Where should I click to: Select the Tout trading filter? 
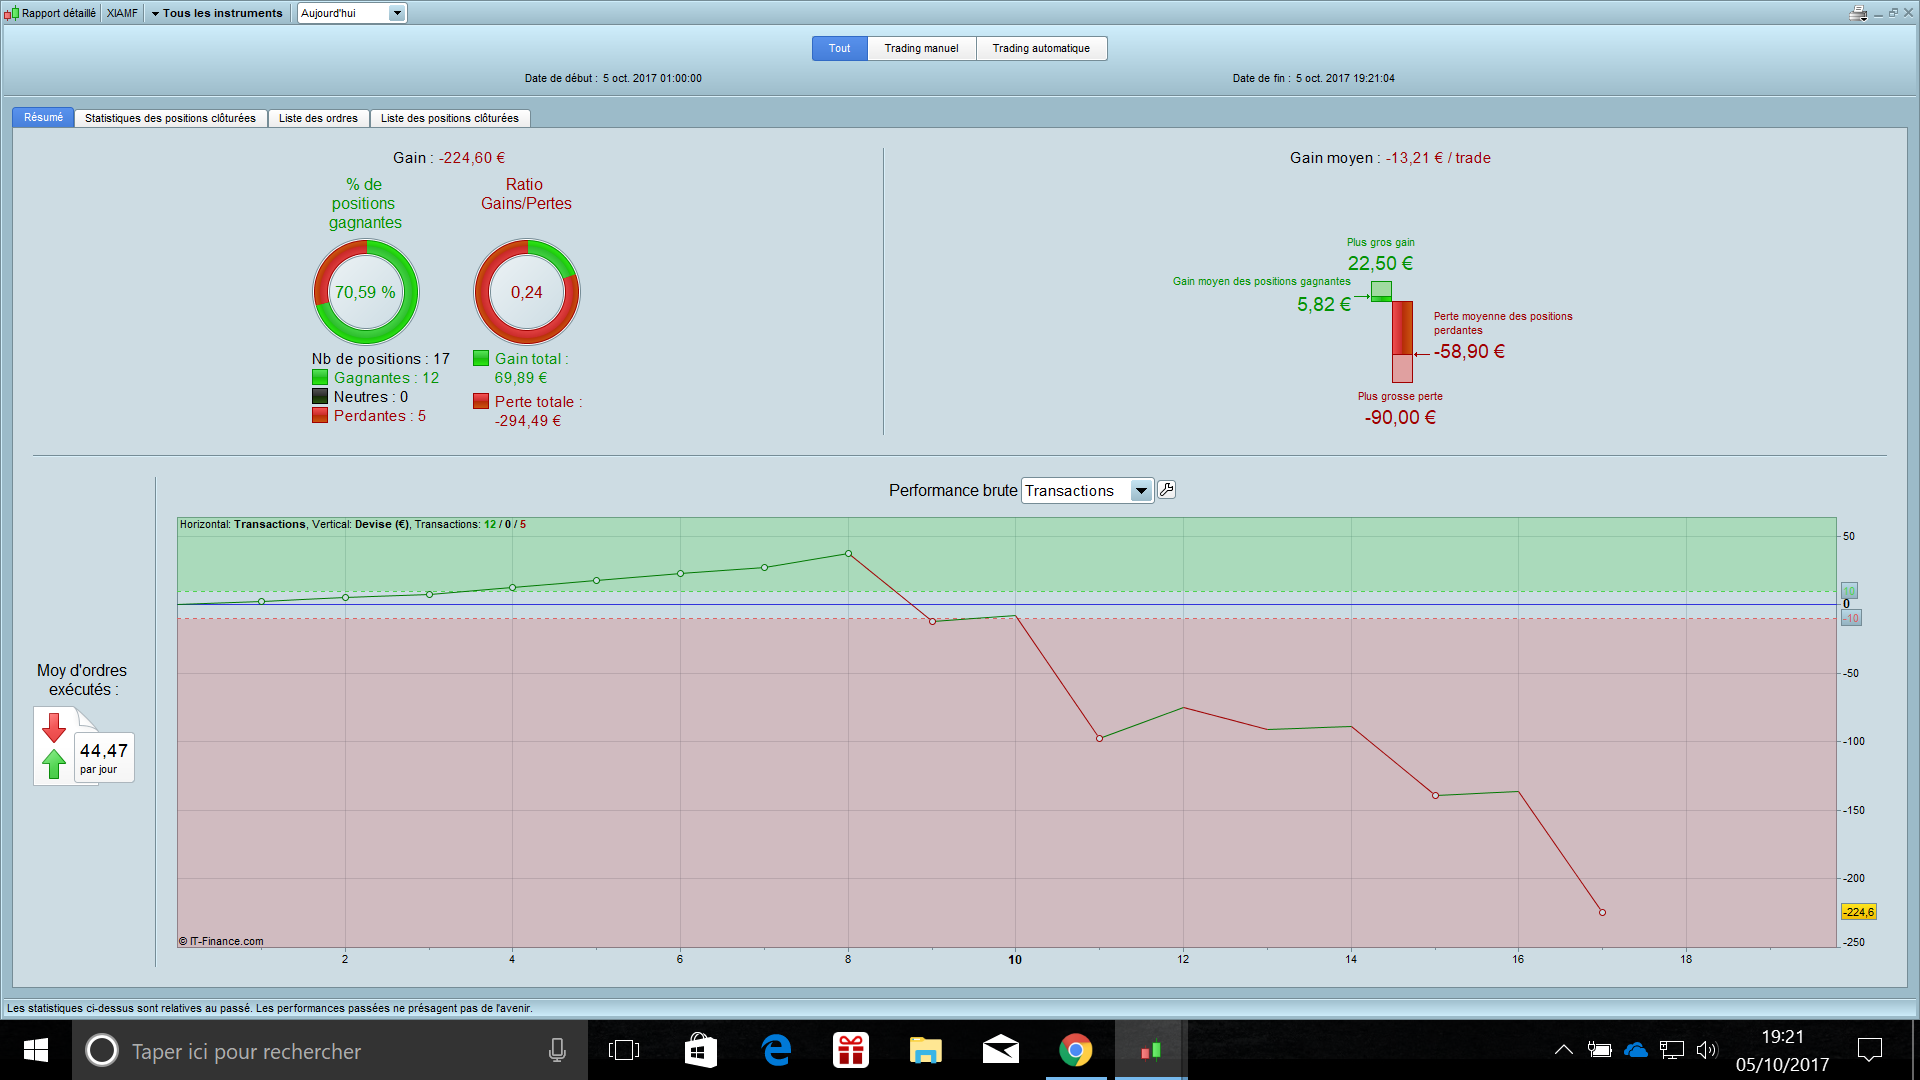point(839,48)
